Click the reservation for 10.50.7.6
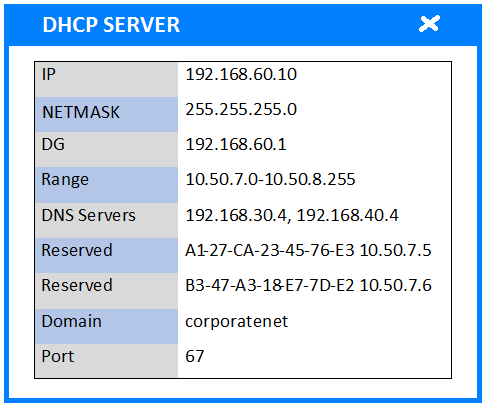The height and width of the screenshot is (407, 487). click(x=308, y=285)
